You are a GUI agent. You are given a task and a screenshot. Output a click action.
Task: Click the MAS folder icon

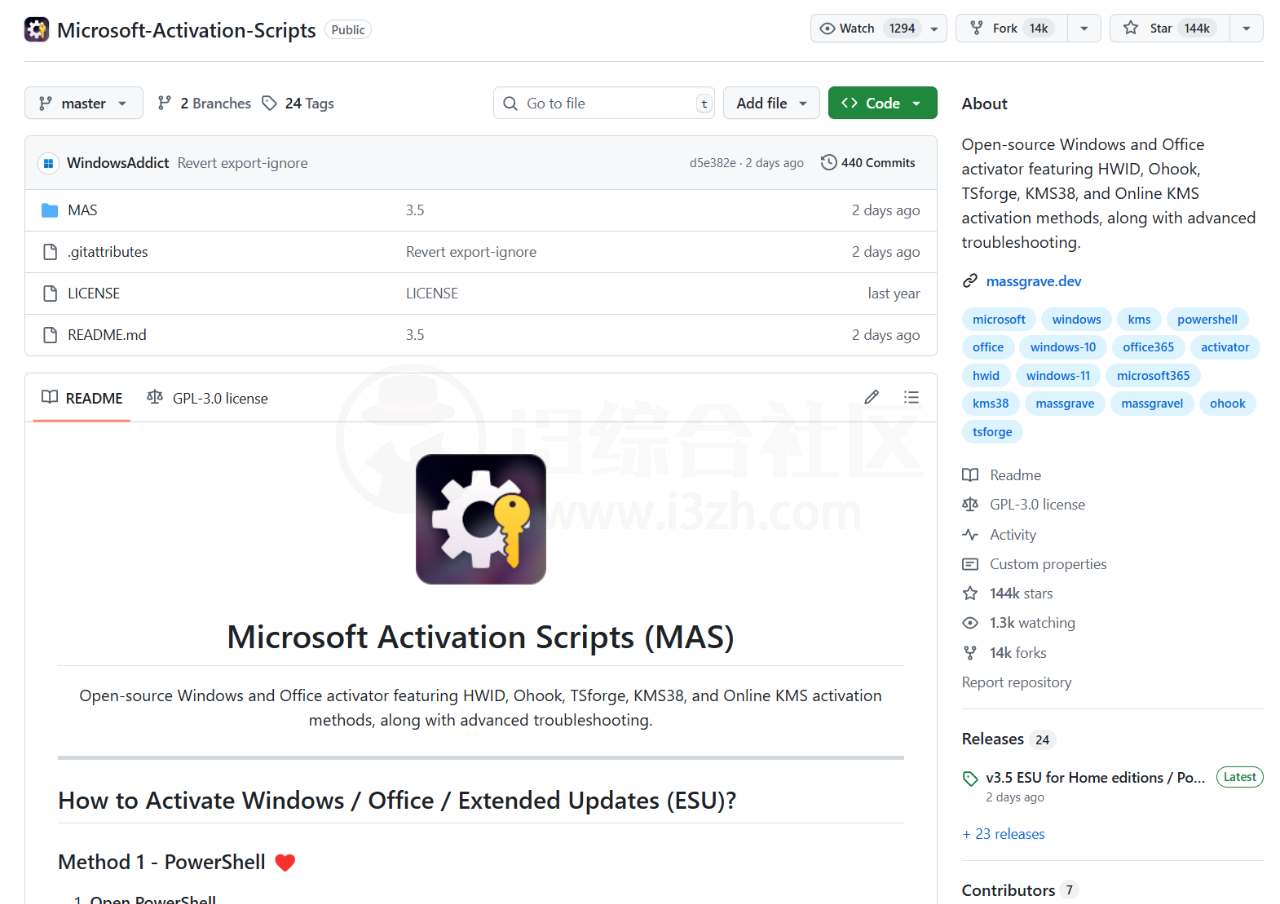click(x=50, y=210)
